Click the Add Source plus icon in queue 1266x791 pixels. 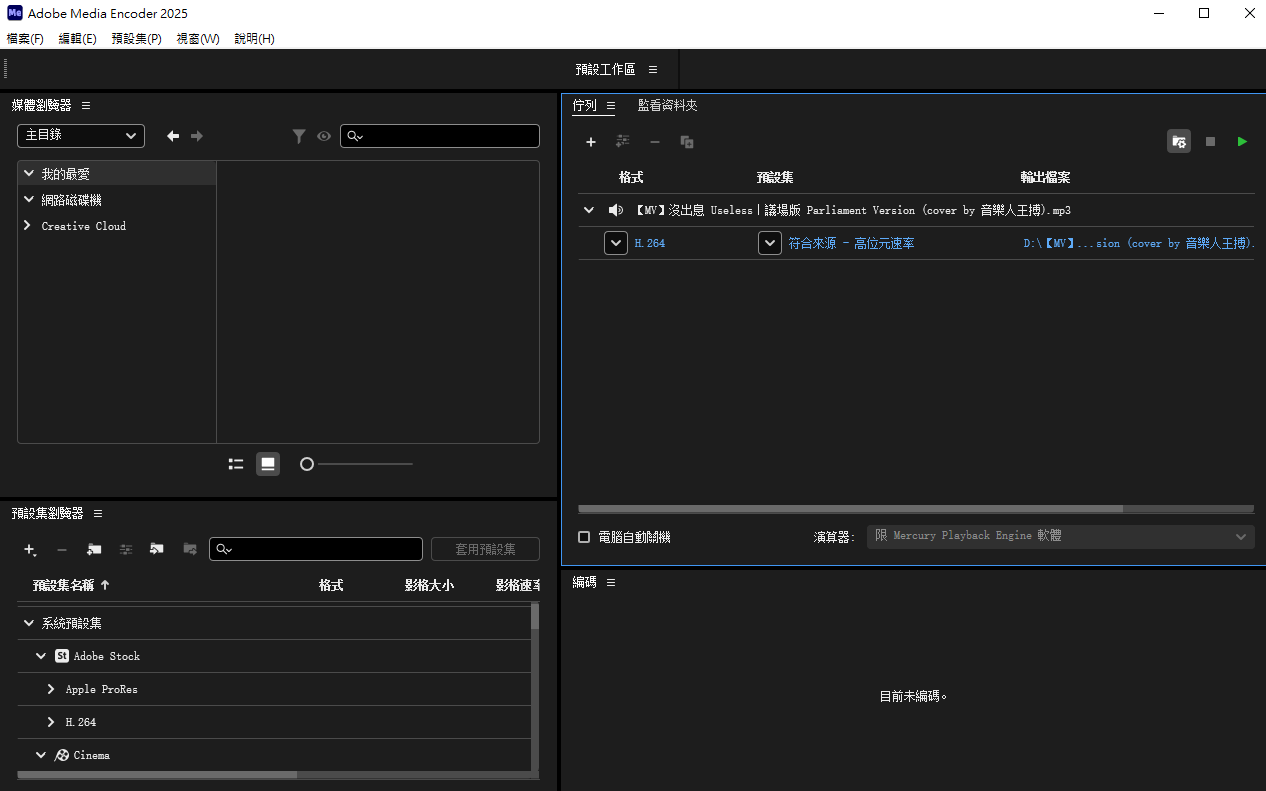[x=591, y=142]
